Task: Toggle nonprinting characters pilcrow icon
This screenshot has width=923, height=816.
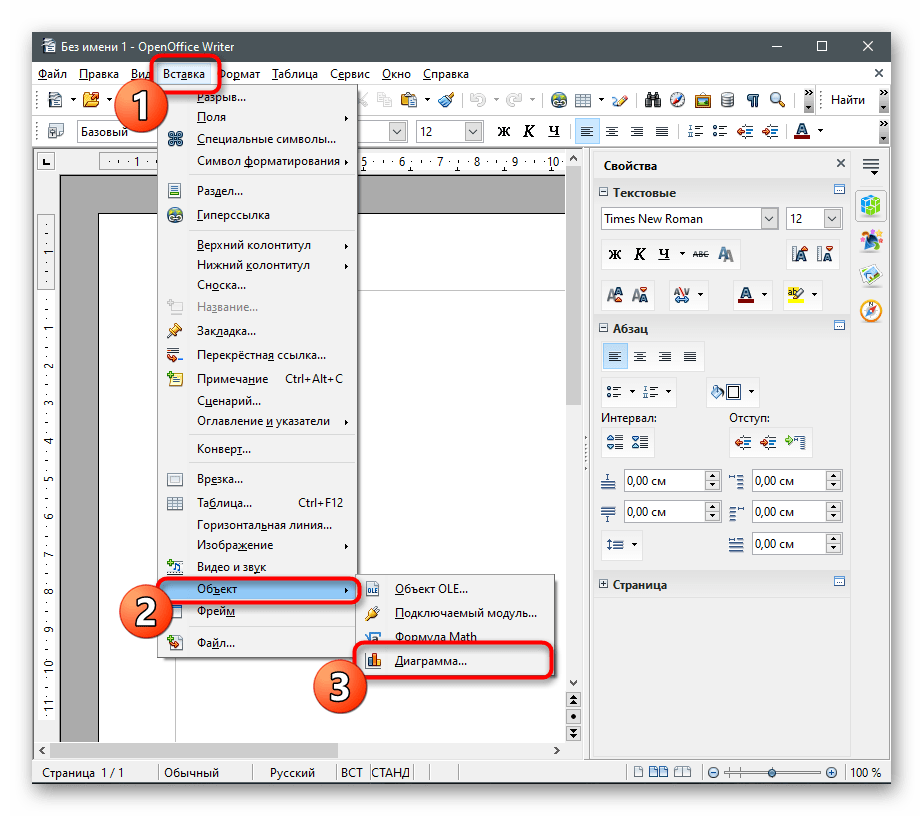Action: pyautogui.click(x=752, y=100)
